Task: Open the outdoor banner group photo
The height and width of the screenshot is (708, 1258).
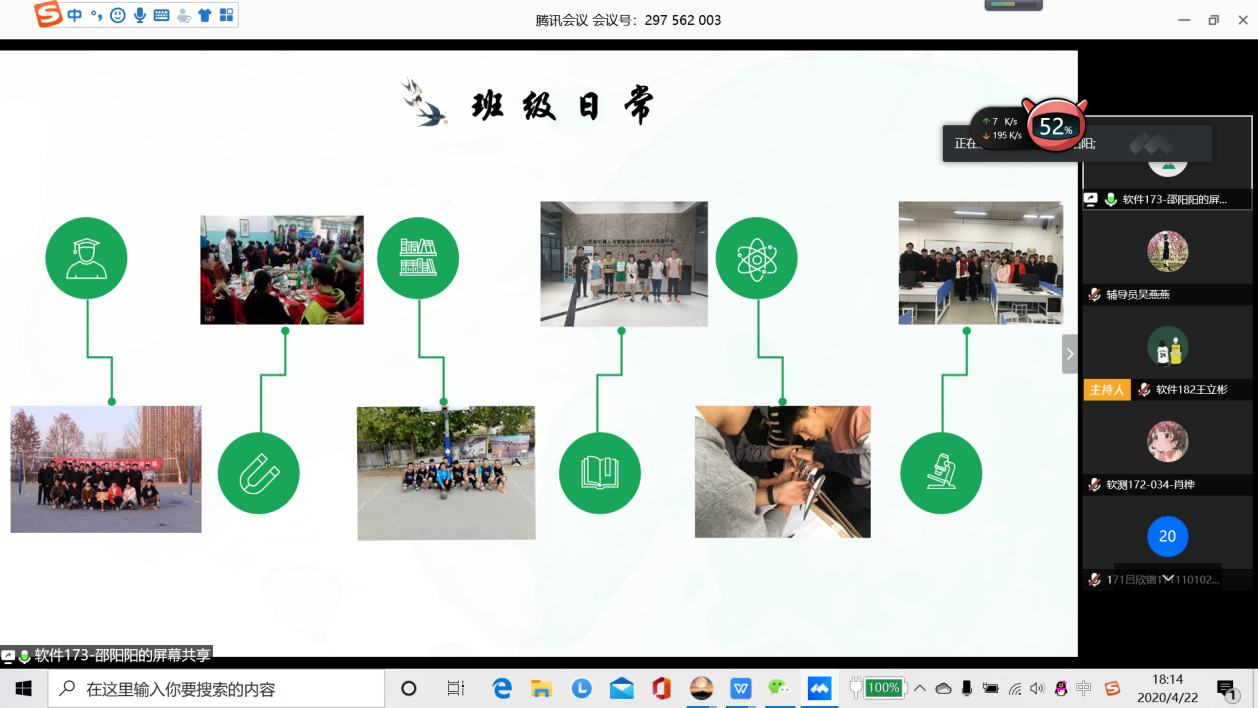Action: [x=106, y=469]
